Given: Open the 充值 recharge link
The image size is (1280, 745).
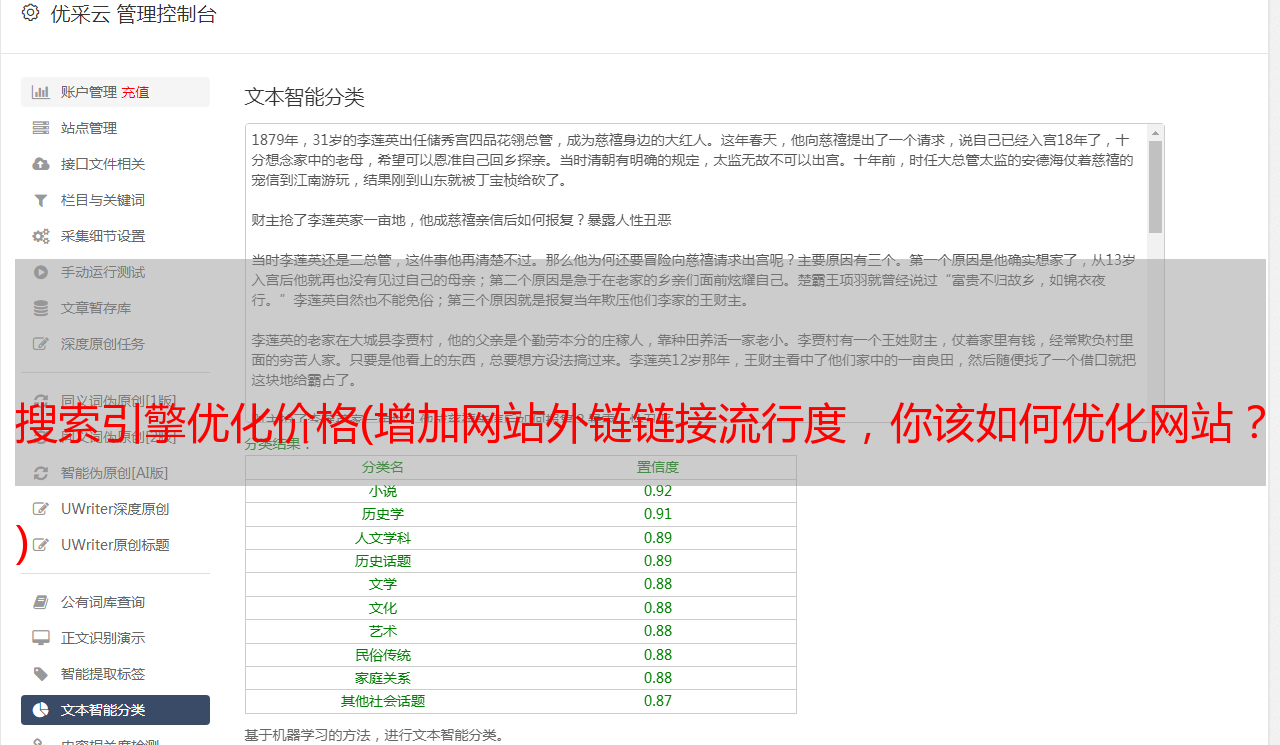Looking at the screenshot, I should click(135, 92).
